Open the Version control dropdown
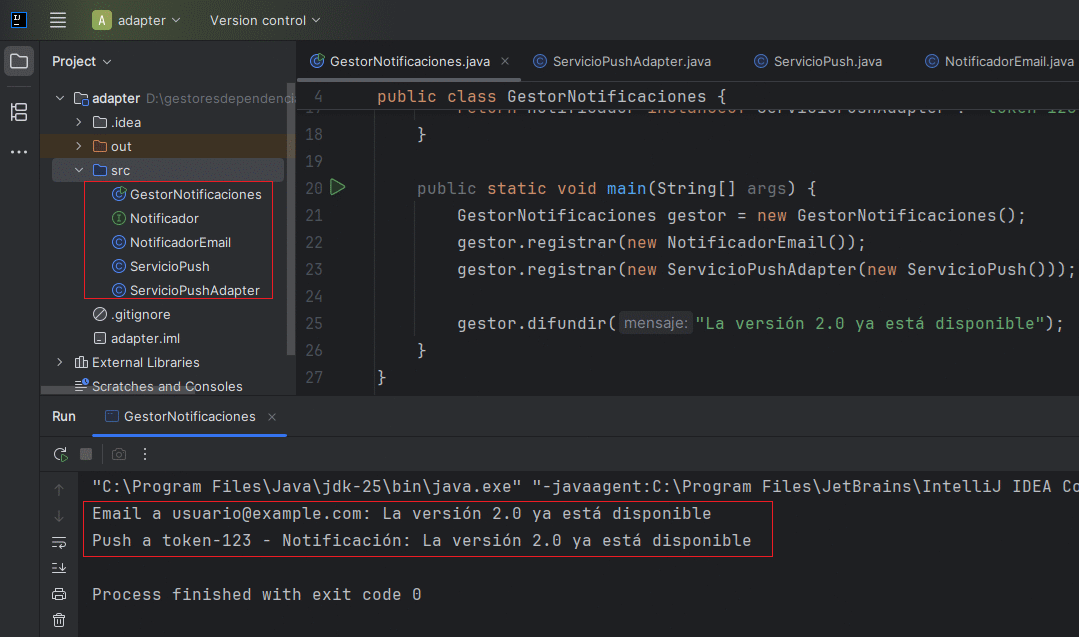The image size is (1079, 637). pos(265,20)
